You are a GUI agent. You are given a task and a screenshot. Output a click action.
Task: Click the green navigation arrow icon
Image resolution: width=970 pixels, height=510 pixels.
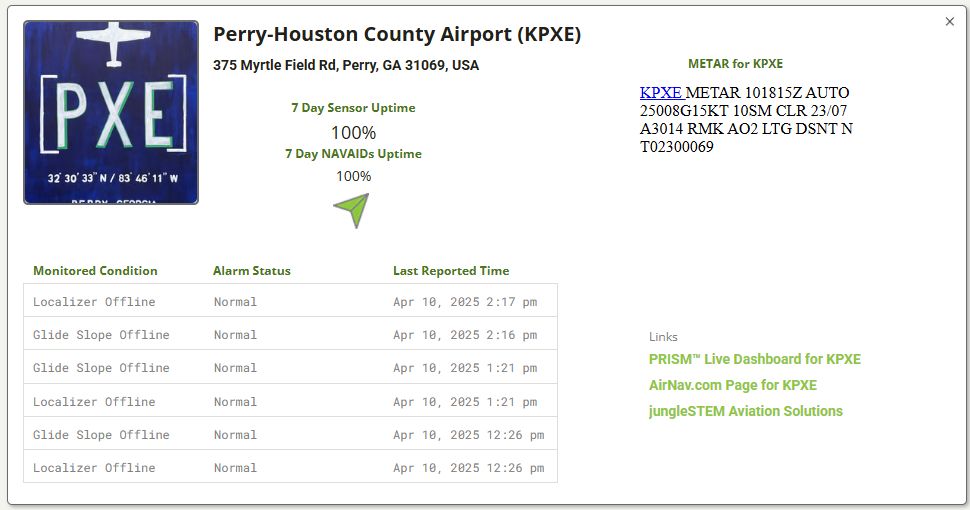(352, 209)
